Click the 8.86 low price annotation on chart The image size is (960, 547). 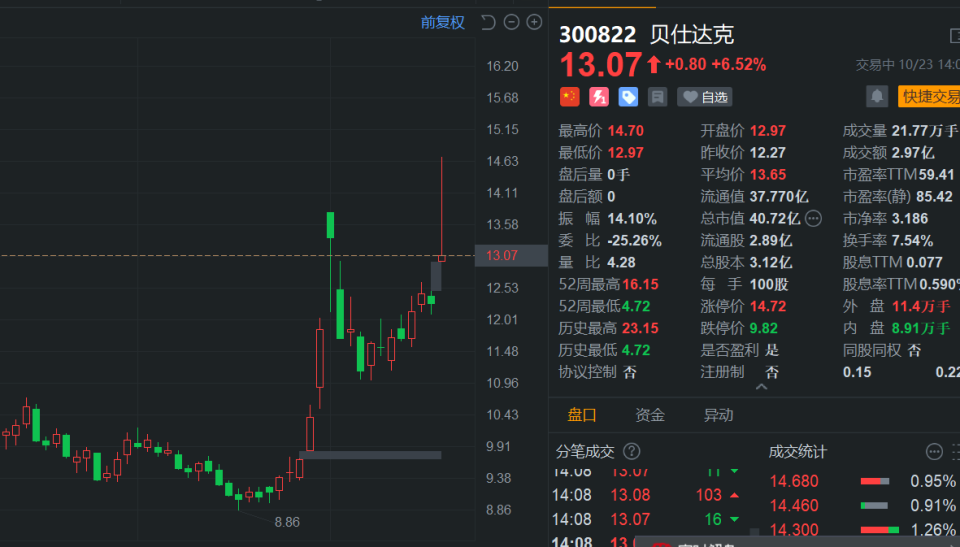287,522
